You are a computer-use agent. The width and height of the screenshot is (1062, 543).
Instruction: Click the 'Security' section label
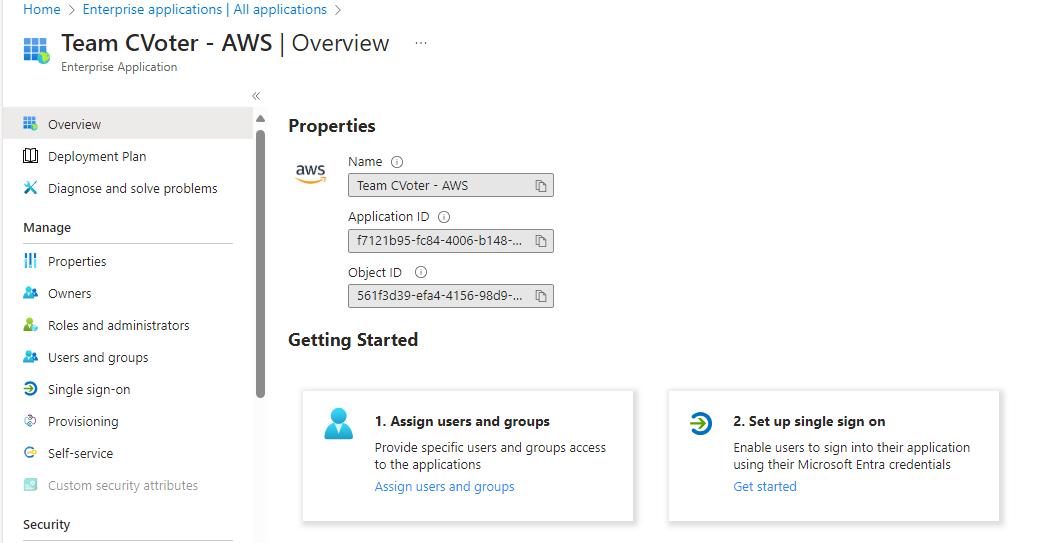(46, 524)
